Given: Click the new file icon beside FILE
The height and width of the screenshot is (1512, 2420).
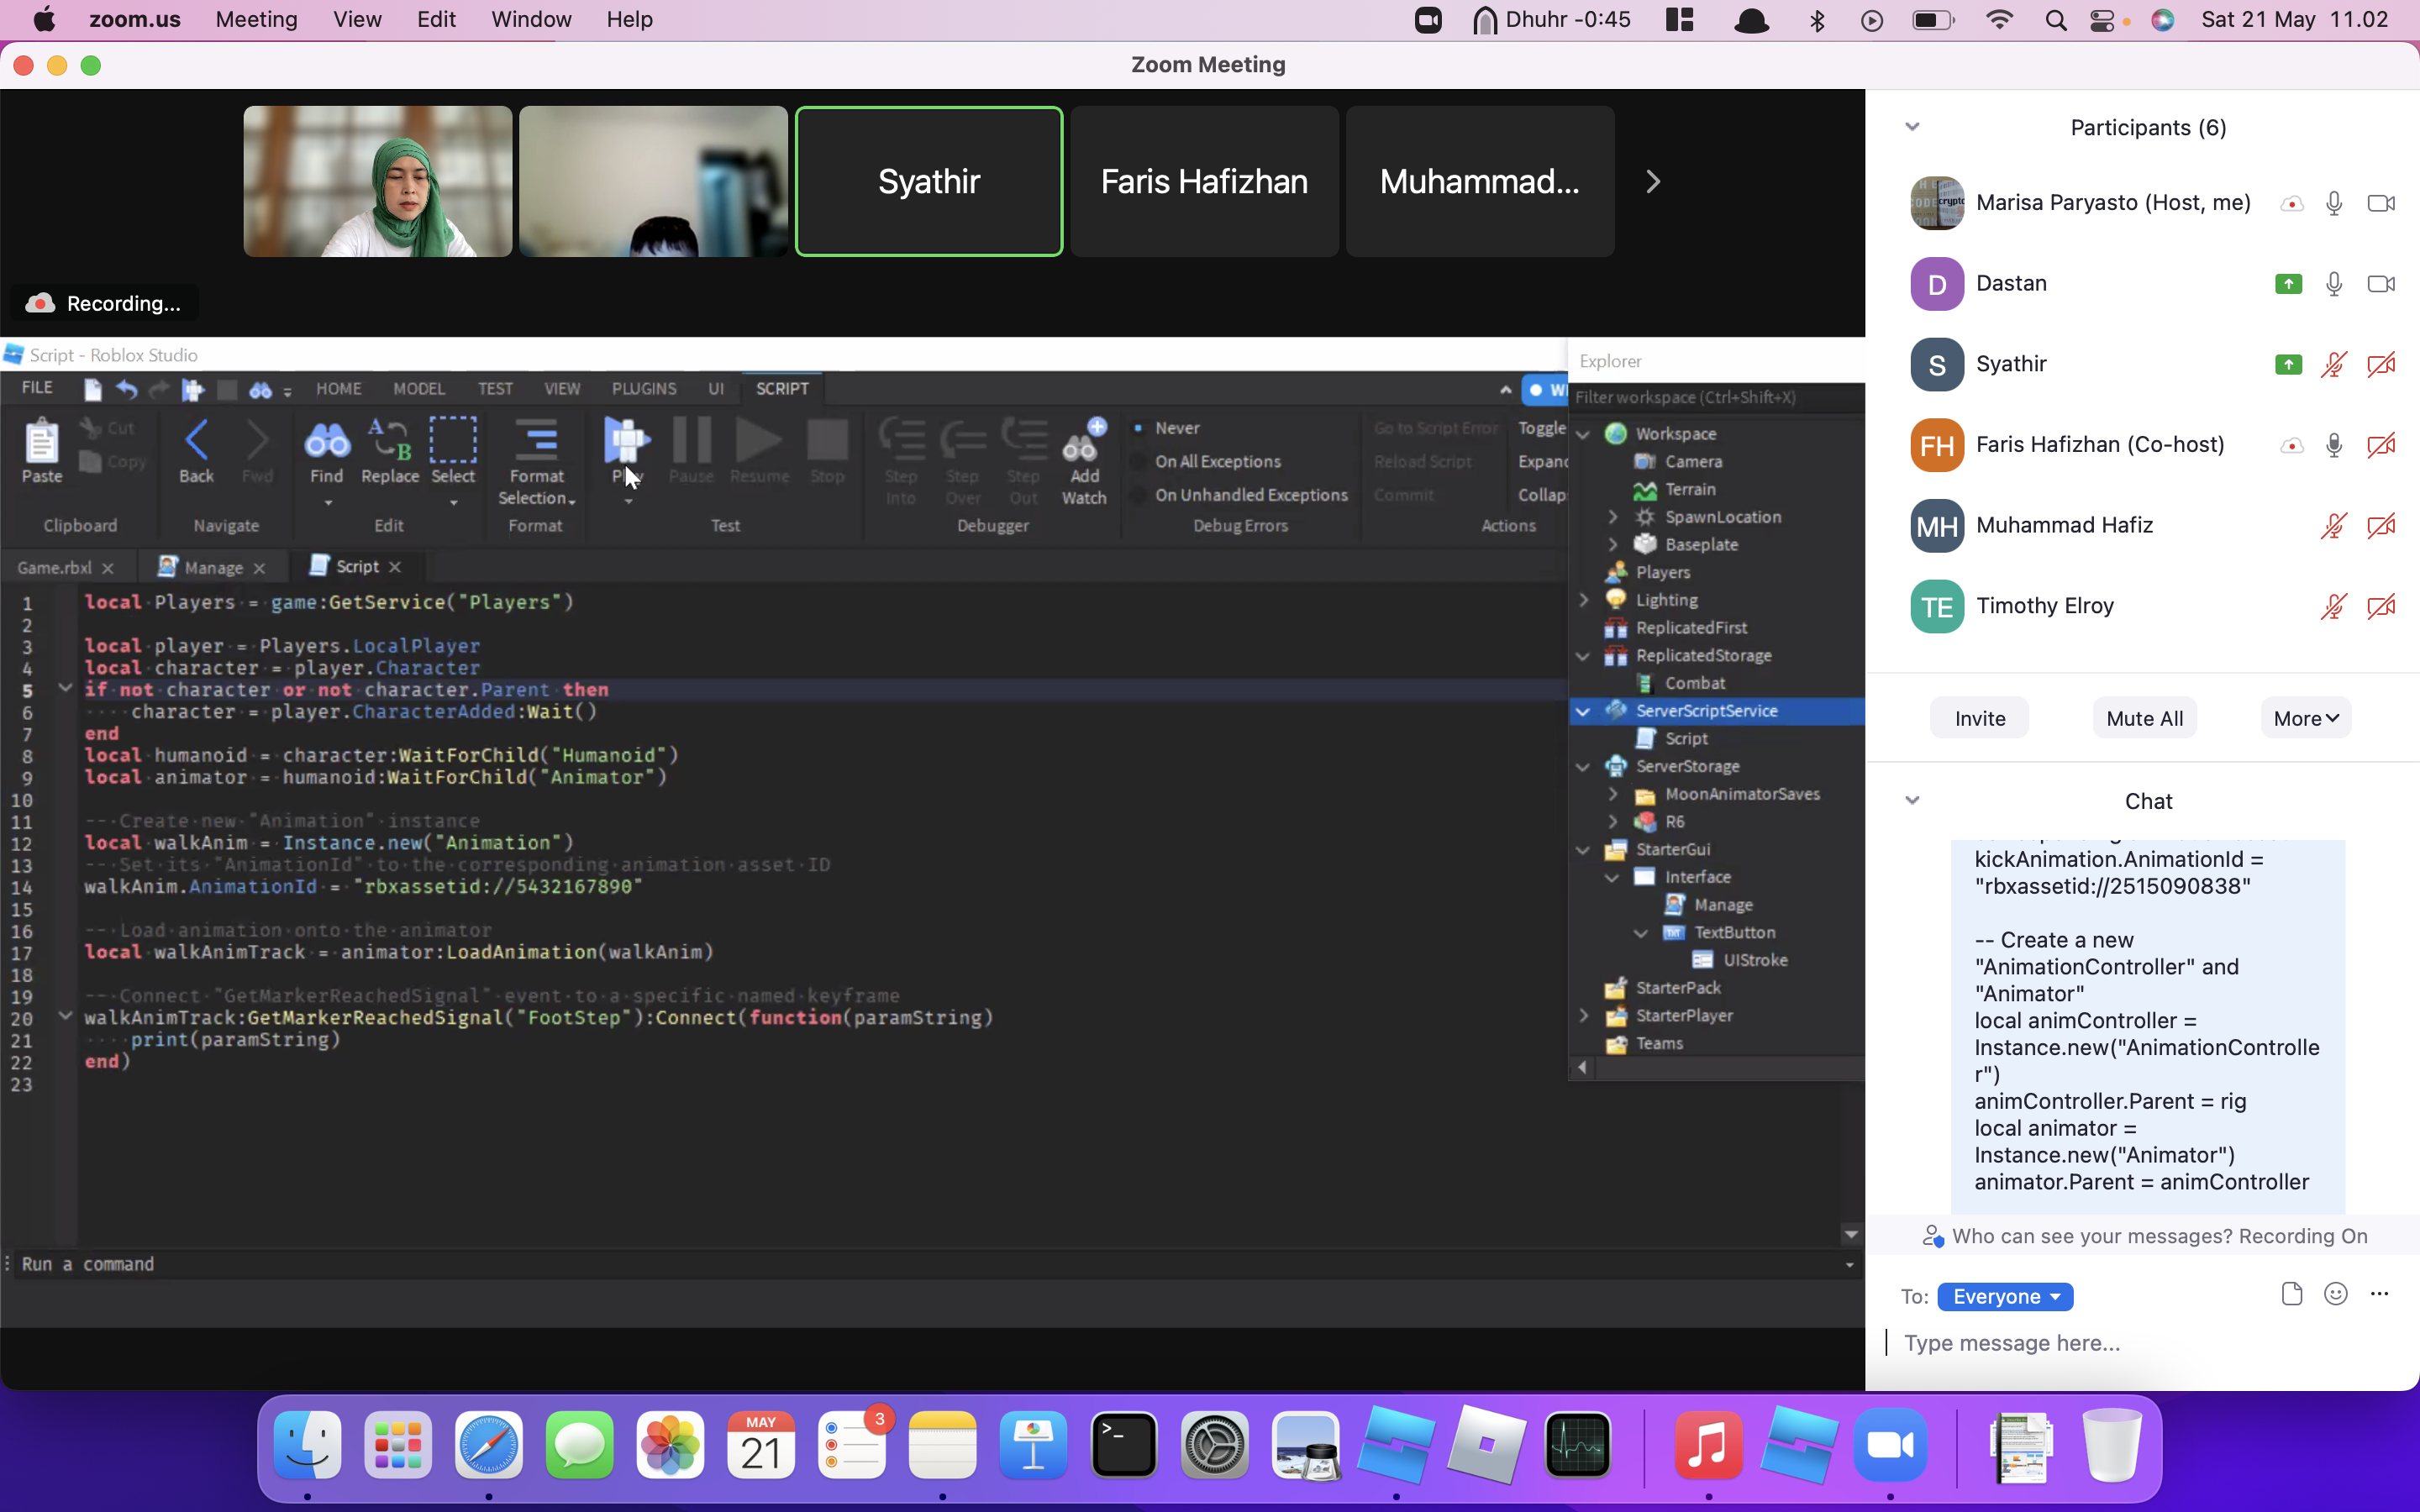Looking at the screenshot, I should coord(92,389).
